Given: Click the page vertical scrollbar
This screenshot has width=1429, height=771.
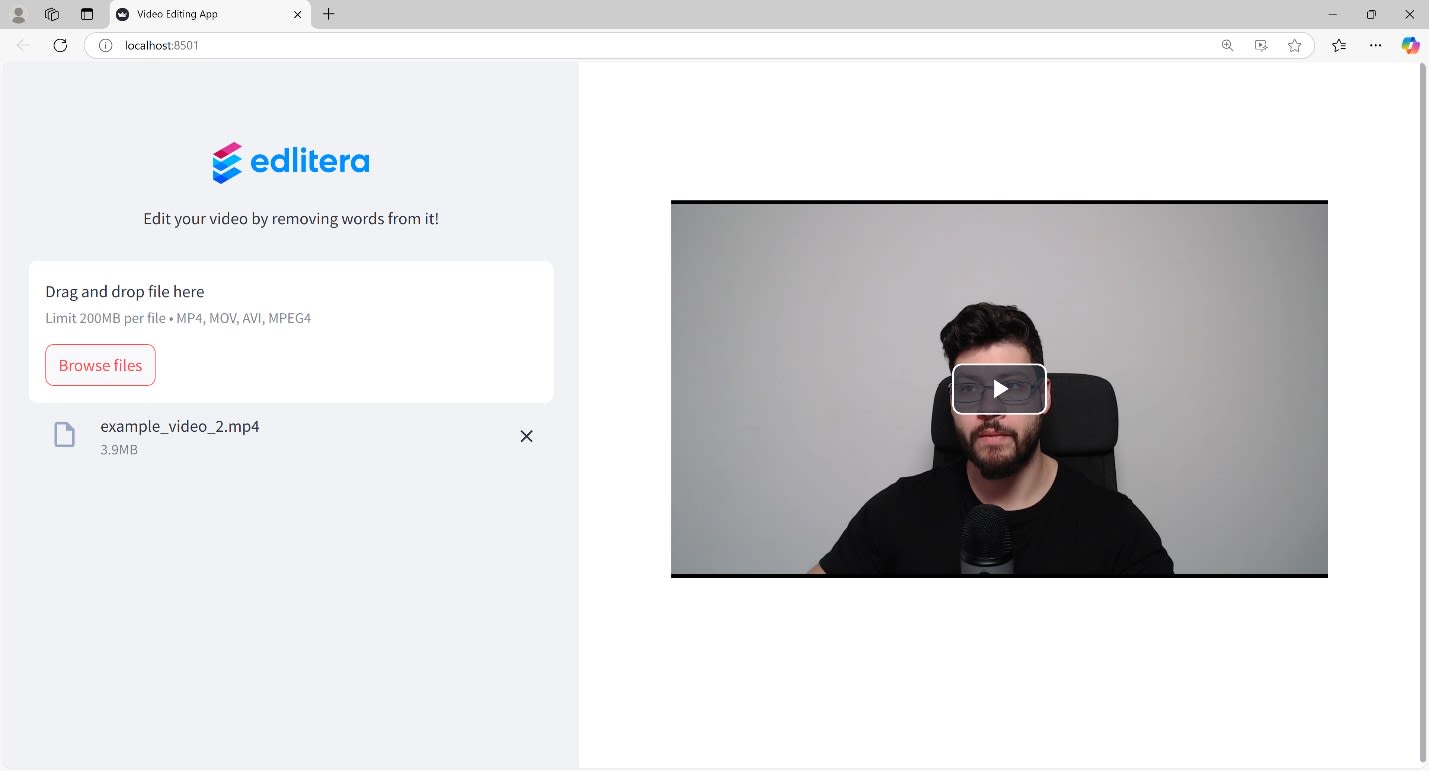Looking at the screenshot, I should [x=1422, y=414].
